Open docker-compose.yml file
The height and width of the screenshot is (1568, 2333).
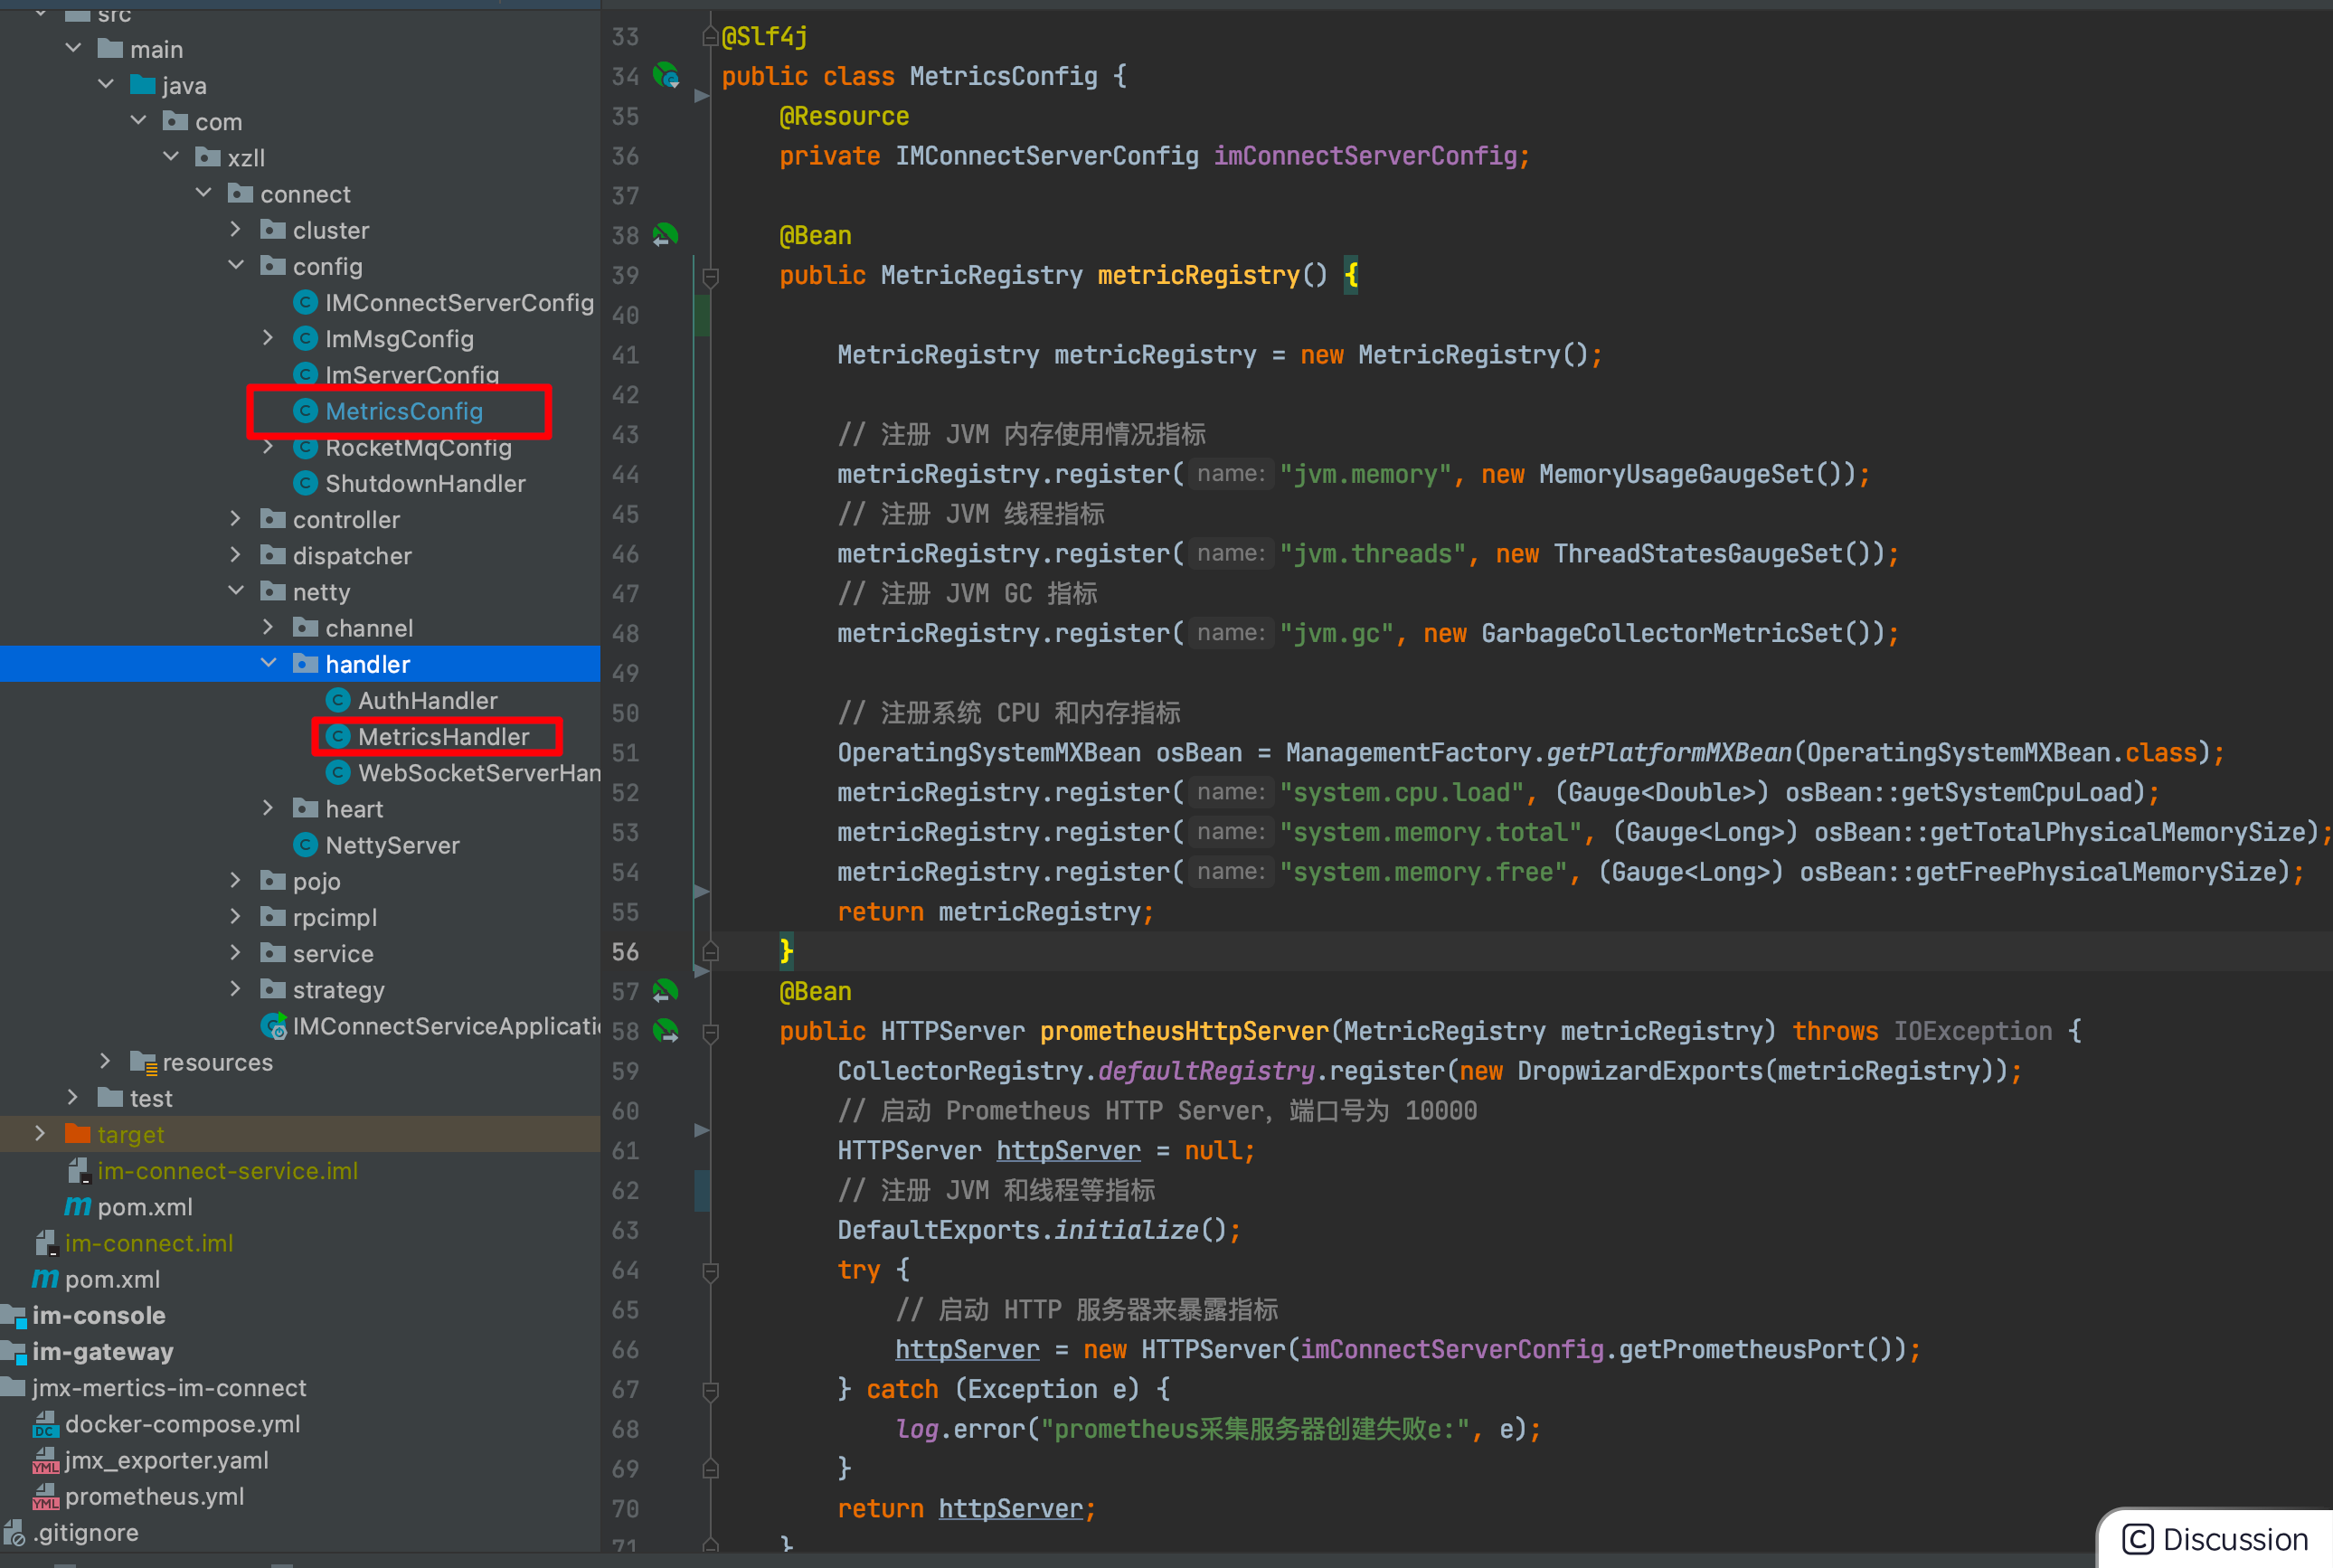(x=182, y=1424)
